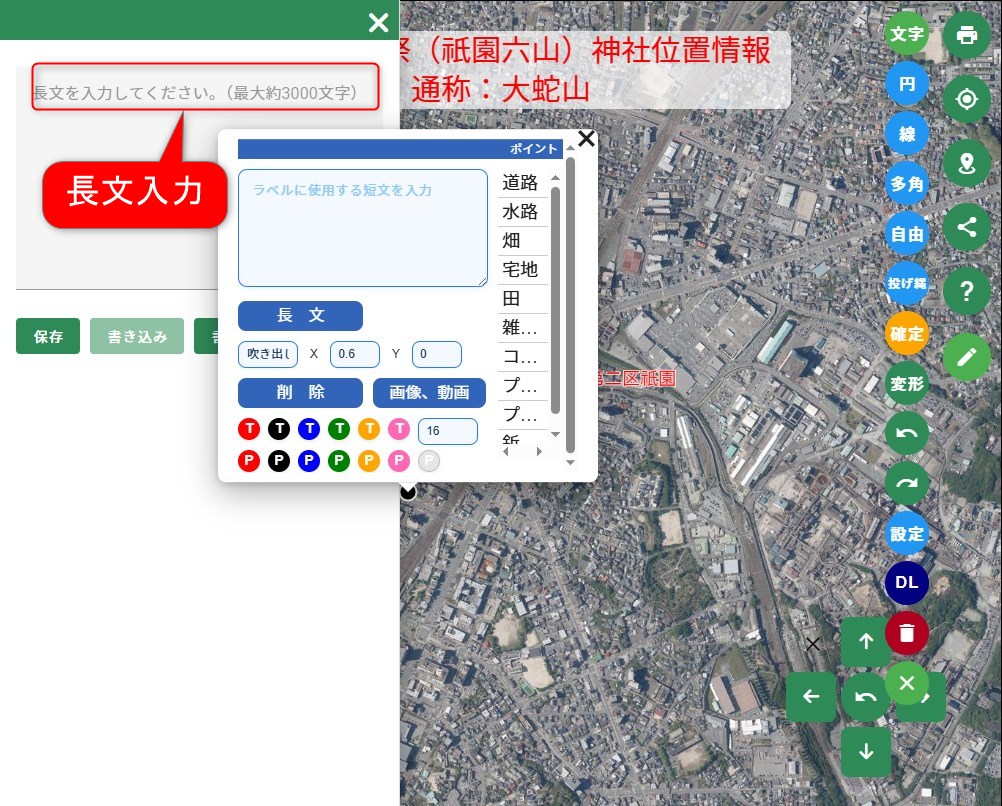Pan the map with the left arrow
The width and height of the screenshot is (1002, 806).
[x=811, y=696]
